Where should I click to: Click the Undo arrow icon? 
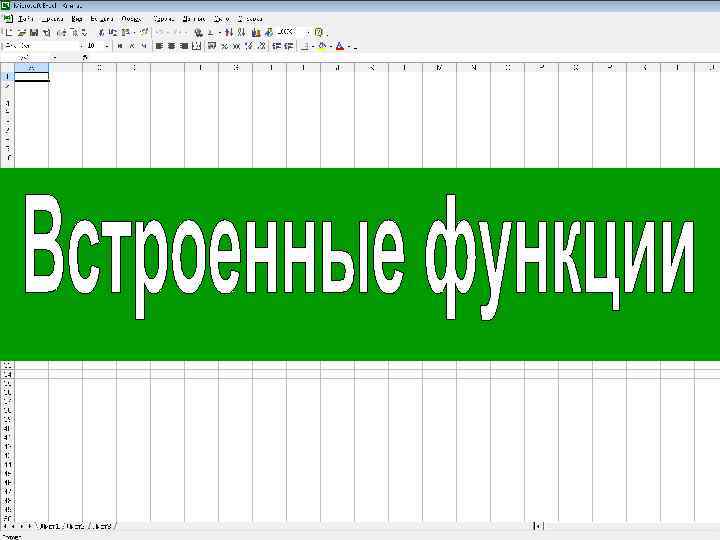[x=161, y=32]
